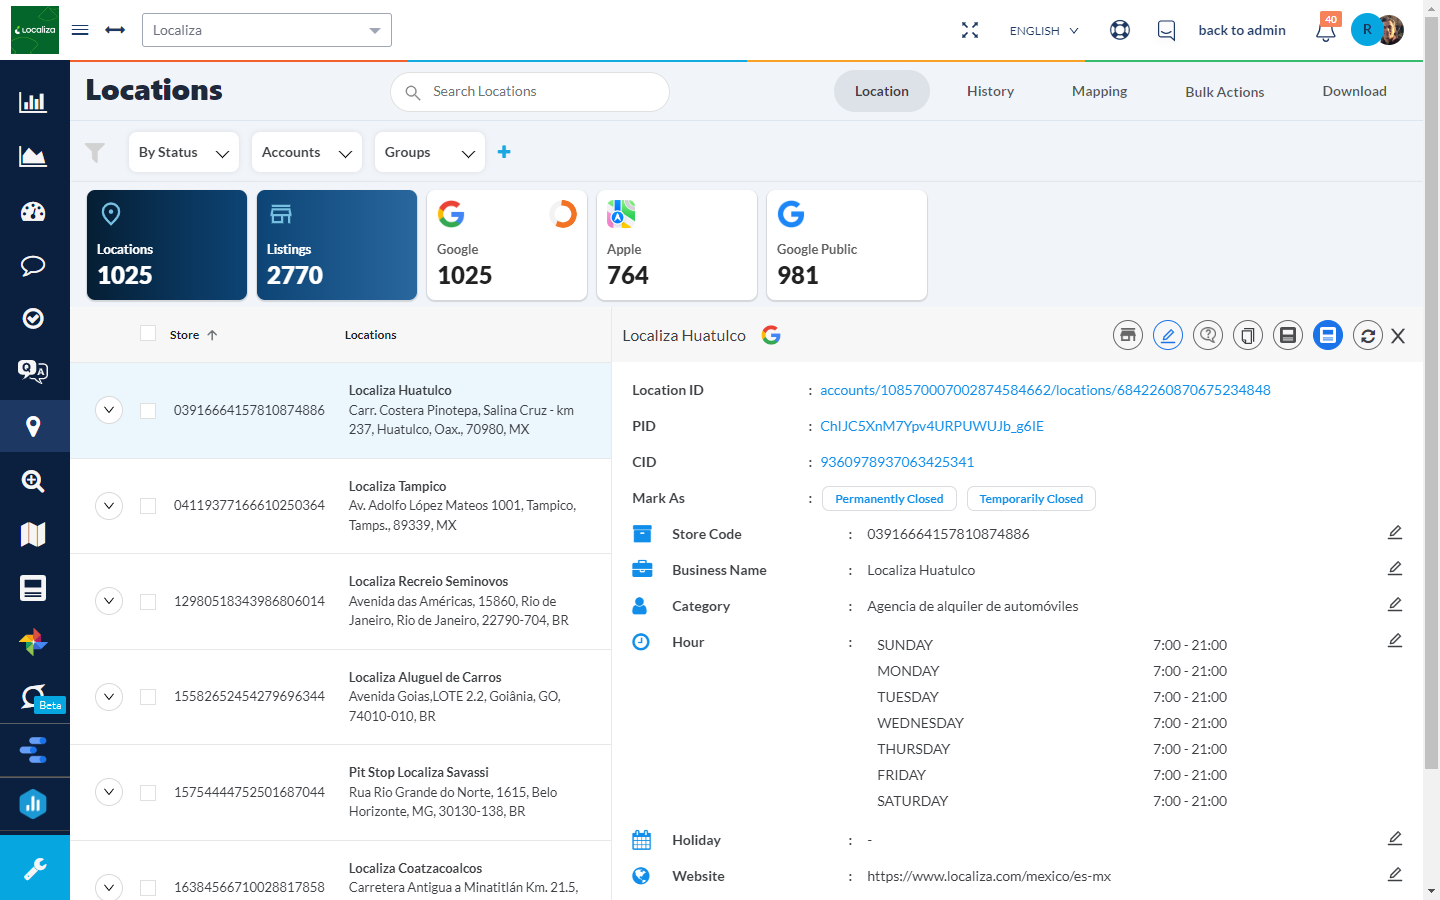Check the Localiza Tampico row checkbox
The height and width of the screenshot is (900, 1440).
(148, 506)
